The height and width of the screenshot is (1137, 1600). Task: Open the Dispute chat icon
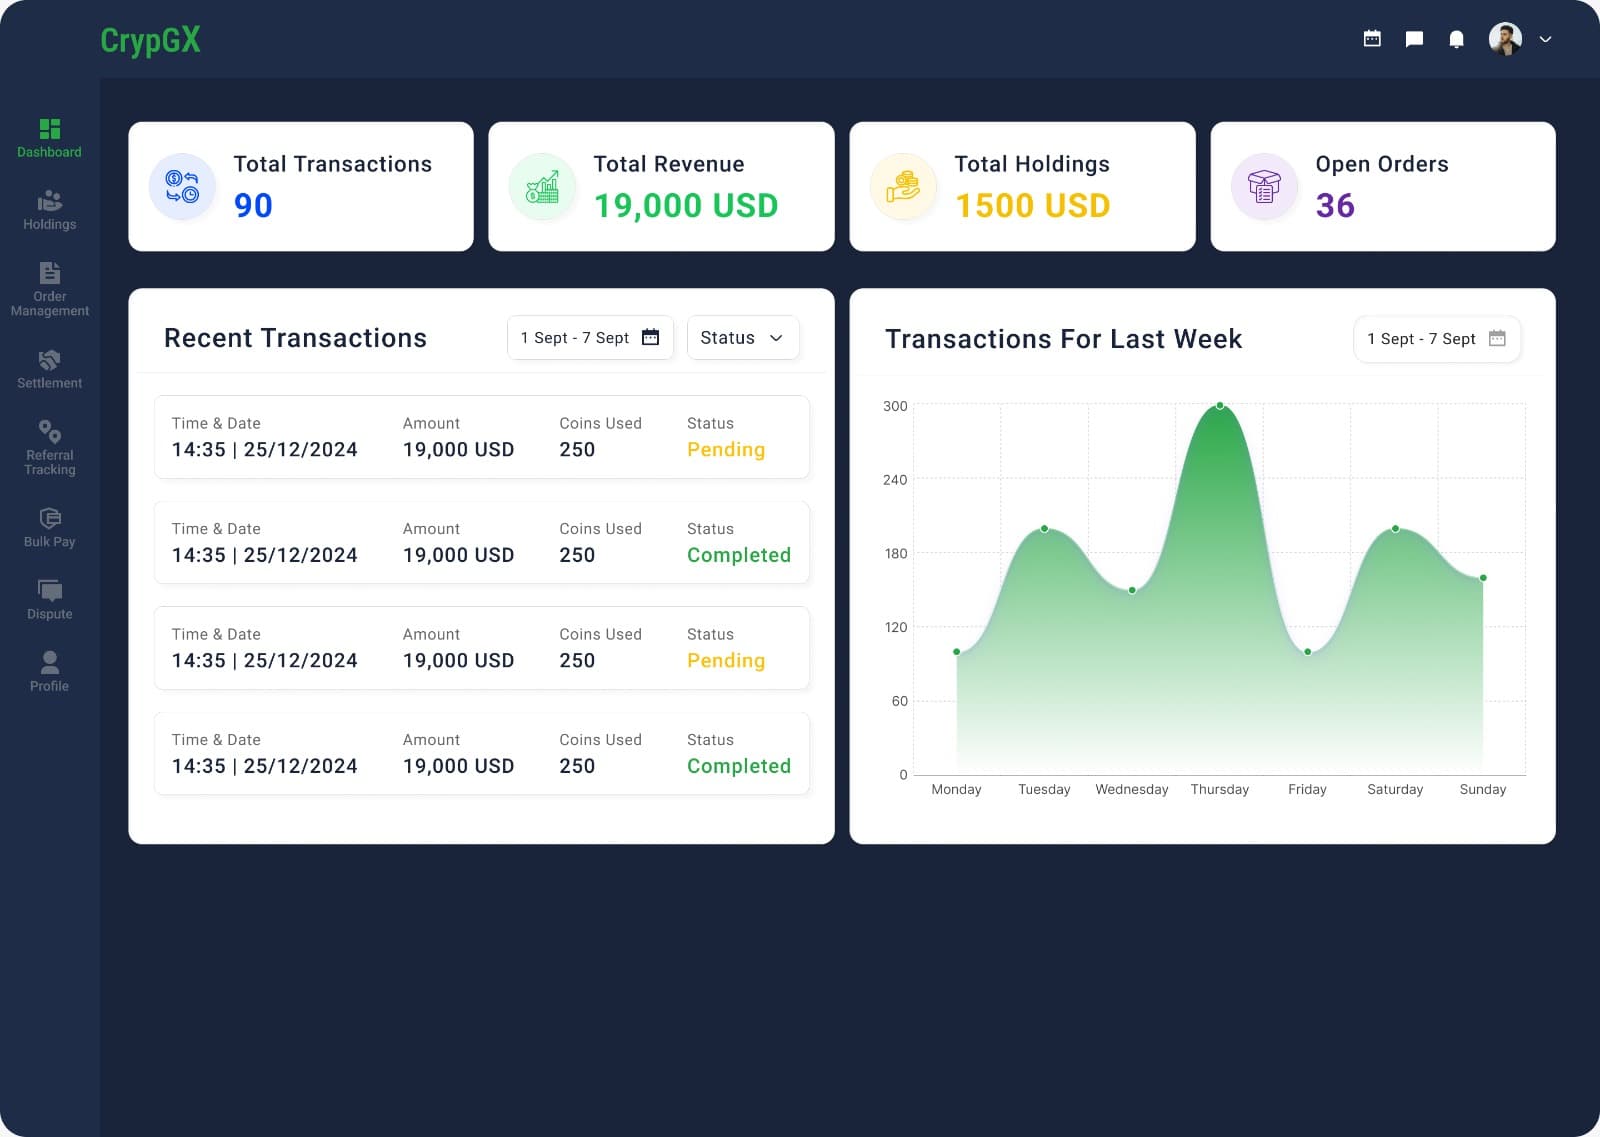(x=49, y=590)
